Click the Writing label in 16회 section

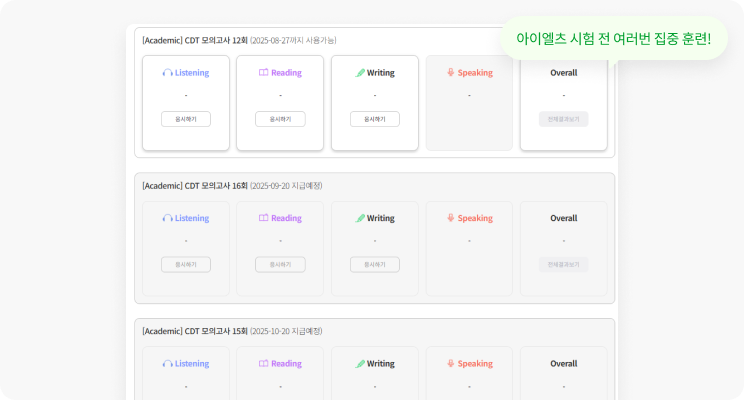[381, 218]
